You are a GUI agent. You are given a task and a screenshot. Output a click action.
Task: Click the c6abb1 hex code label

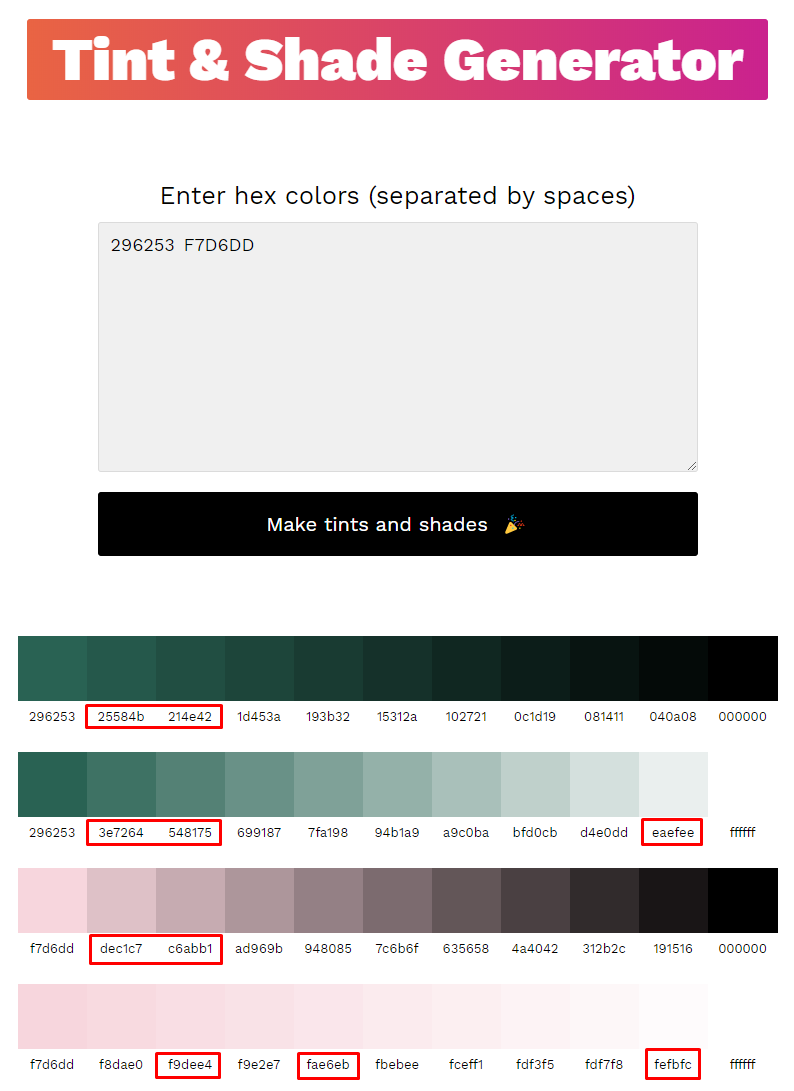point(190,948)
